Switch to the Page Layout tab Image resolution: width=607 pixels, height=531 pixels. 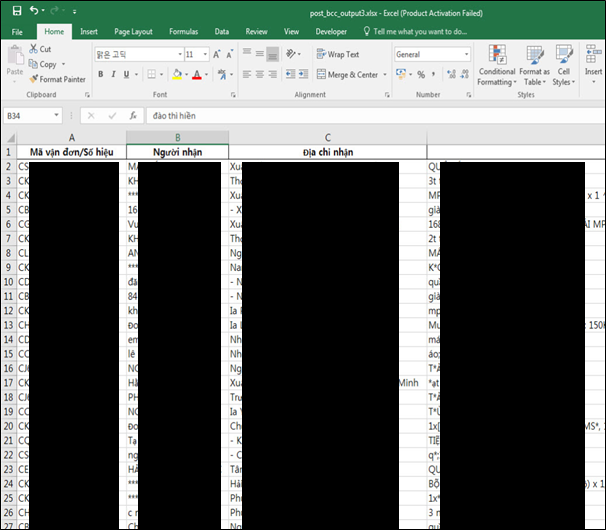click(x=133, y=32)
